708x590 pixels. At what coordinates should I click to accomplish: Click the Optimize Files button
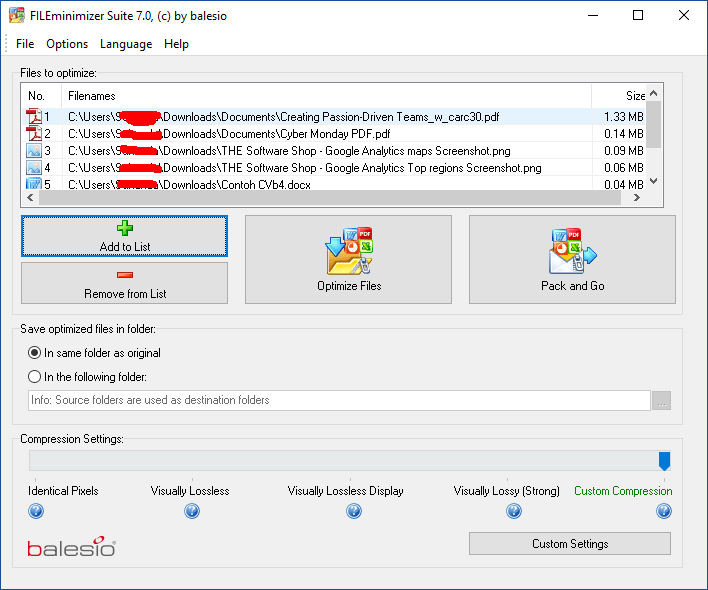coord(348,260)
